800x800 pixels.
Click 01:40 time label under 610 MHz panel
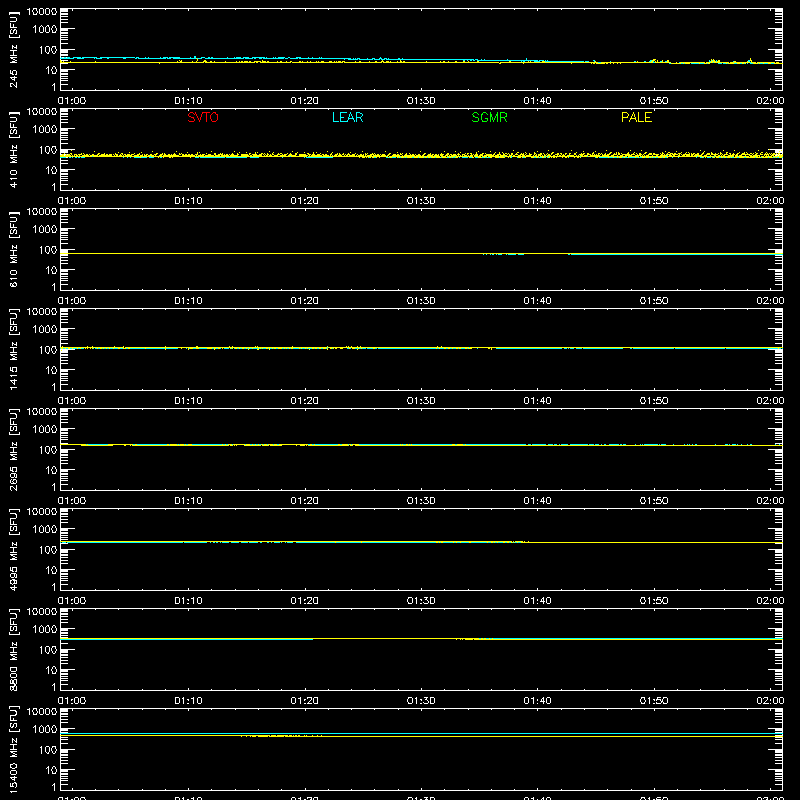(537, 301)
